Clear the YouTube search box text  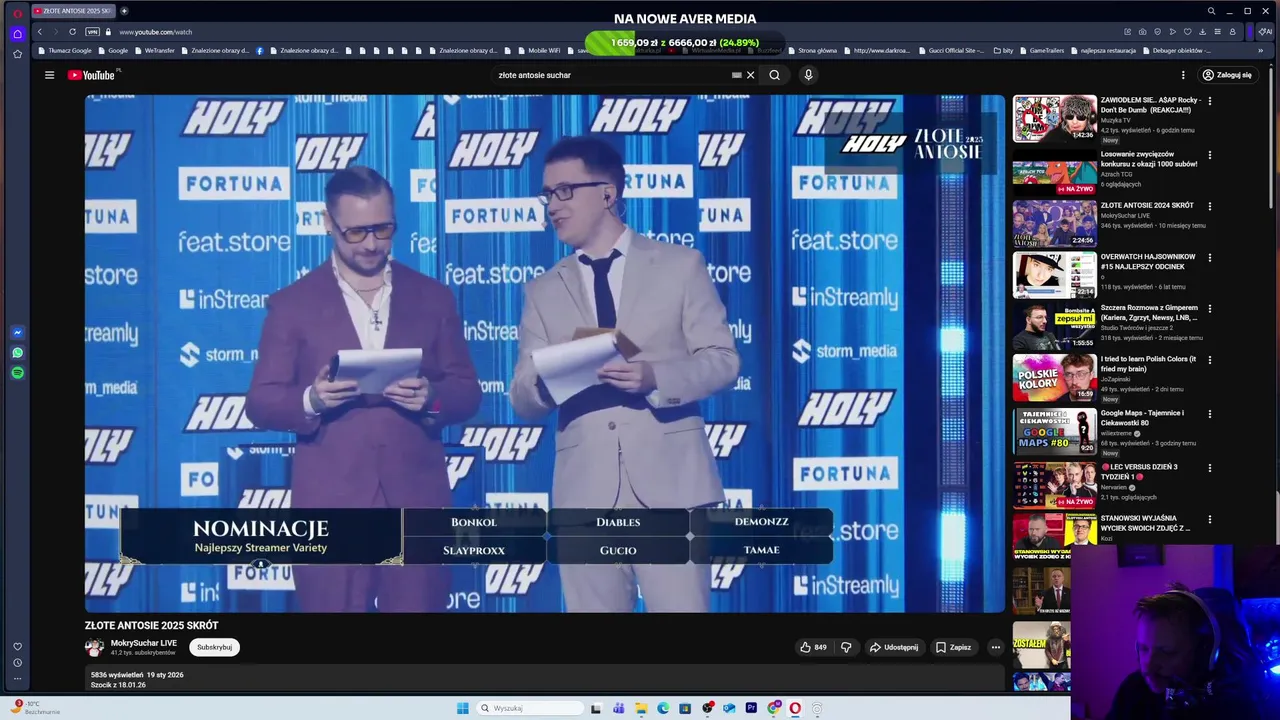[750, 75]
